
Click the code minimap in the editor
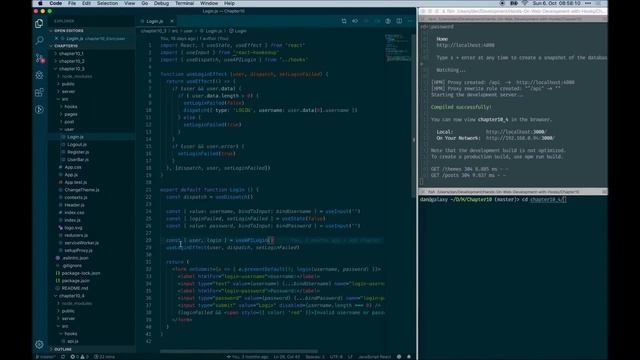pyautogui.click(x=398, y=48)
